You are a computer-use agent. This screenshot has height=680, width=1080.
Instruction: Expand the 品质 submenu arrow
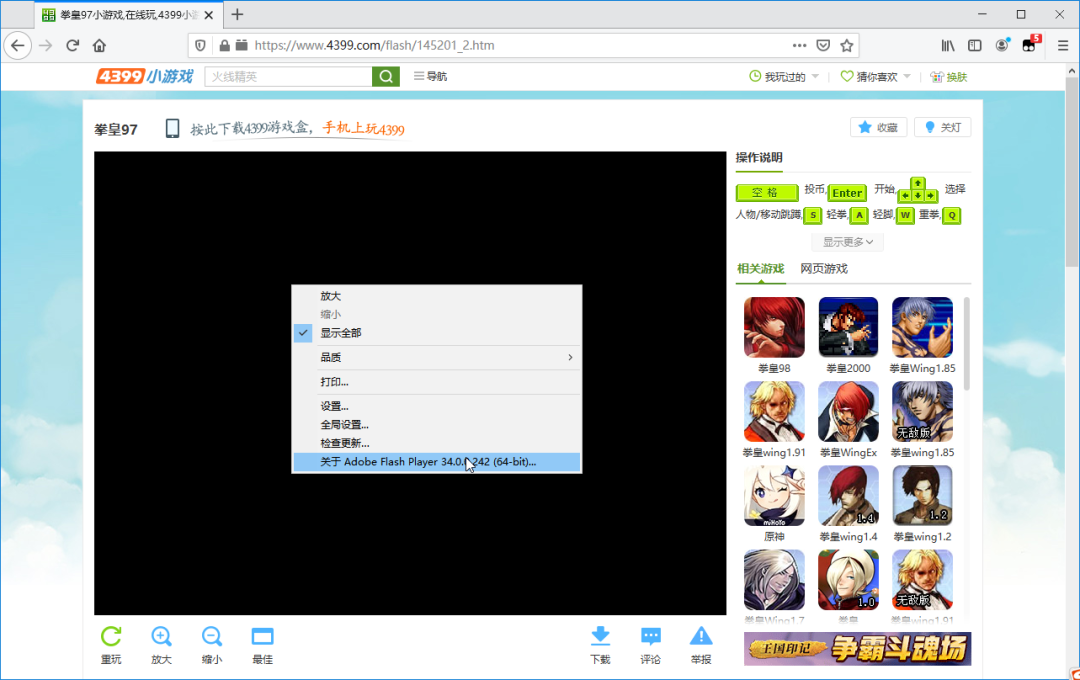pos(570,357)
